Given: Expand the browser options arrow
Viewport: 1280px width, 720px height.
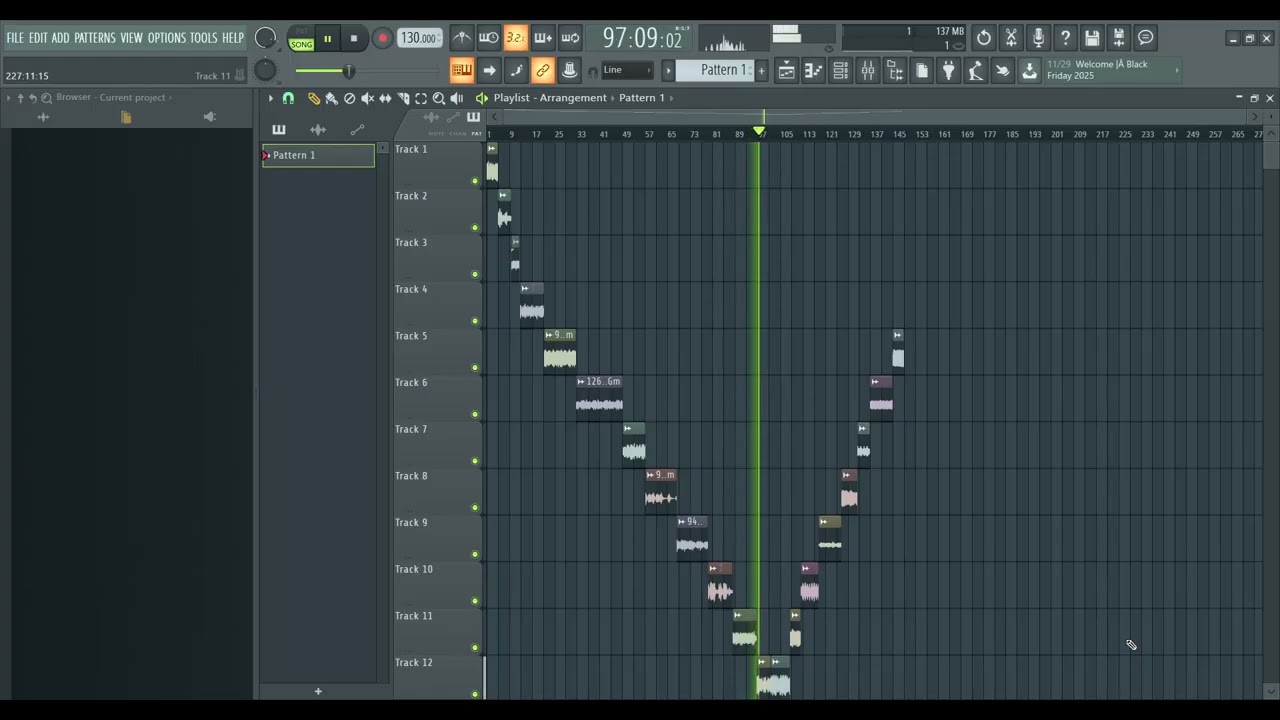Looking at the screenshot, I should 7,98.
